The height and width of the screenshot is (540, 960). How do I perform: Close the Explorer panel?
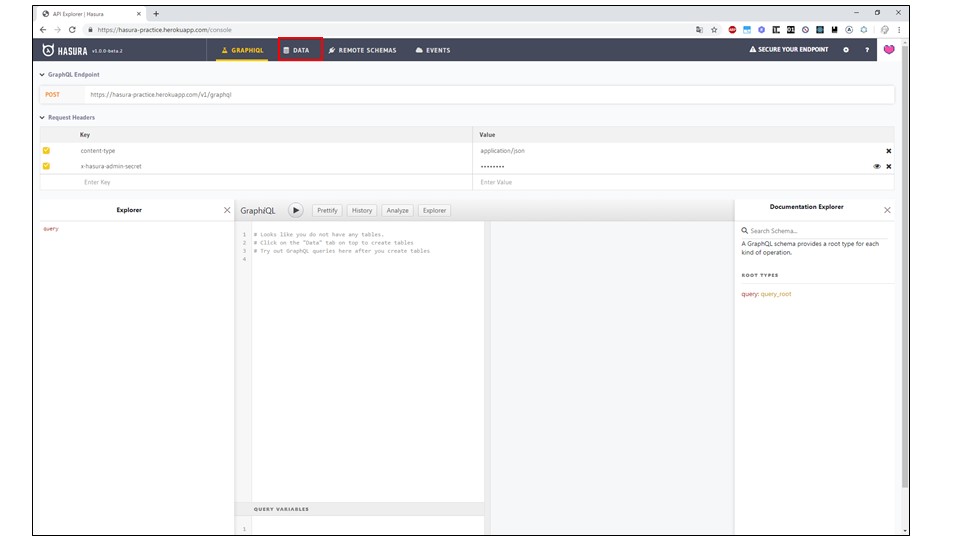[x=227, y=210]
